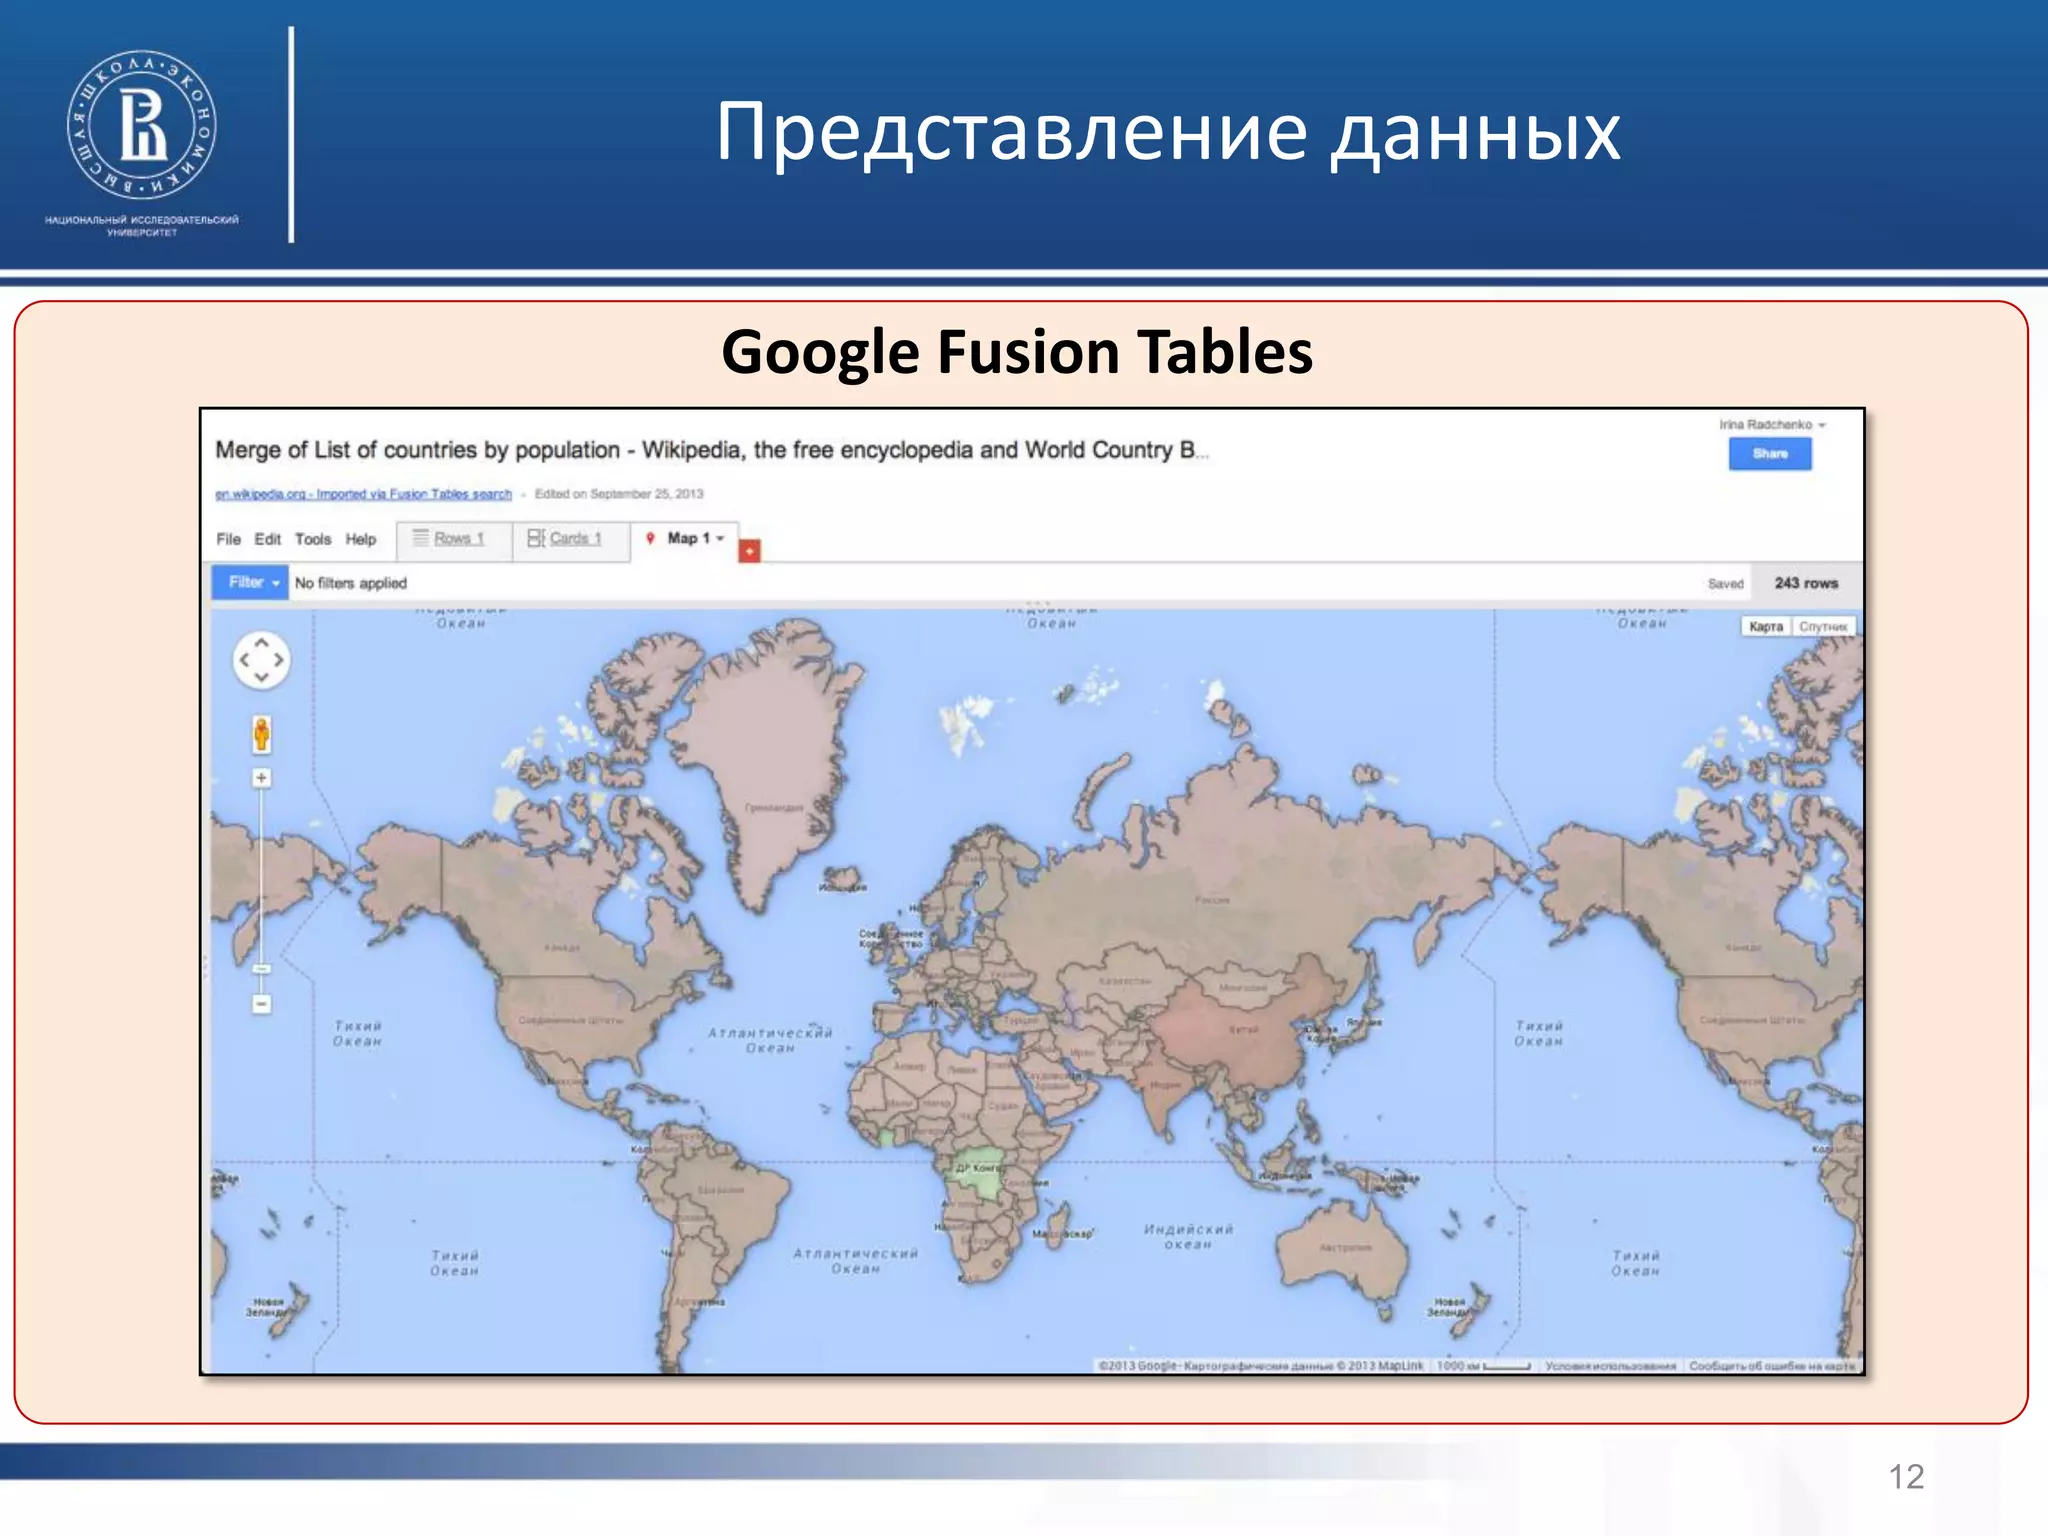Image resolution: width=2048 pixels, height=1536 pixels.
Task: Open the File menu
Action: point(228,539)
